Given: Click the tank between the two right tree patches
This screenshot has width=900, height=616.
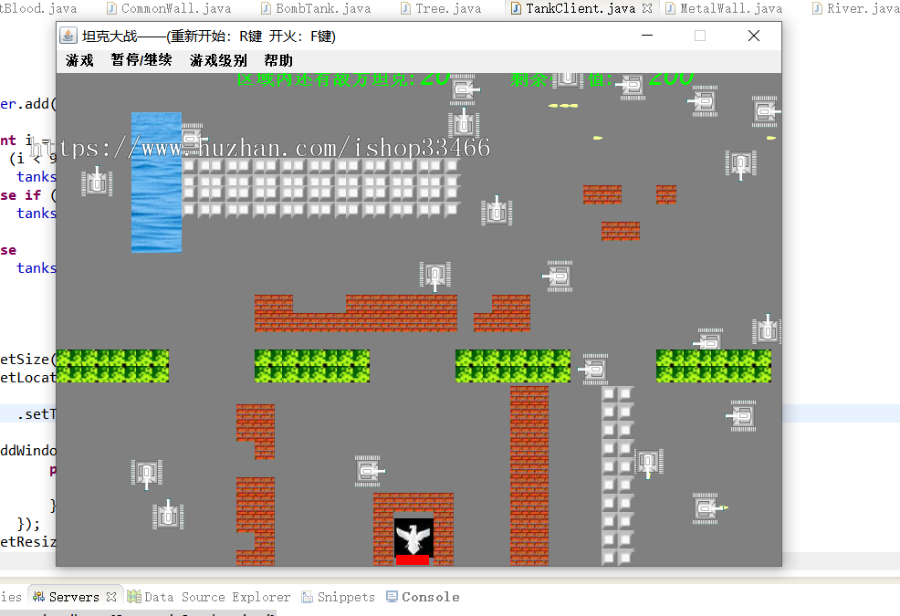Looking at the screenshot, I should (595, 369).
